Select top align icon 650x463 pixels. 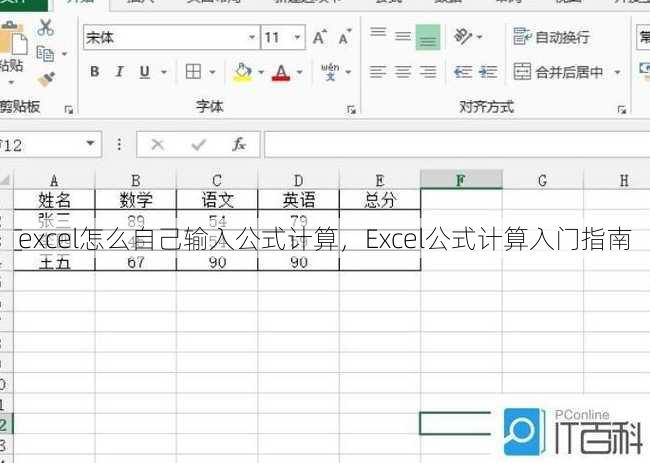[x=378, y=32]
